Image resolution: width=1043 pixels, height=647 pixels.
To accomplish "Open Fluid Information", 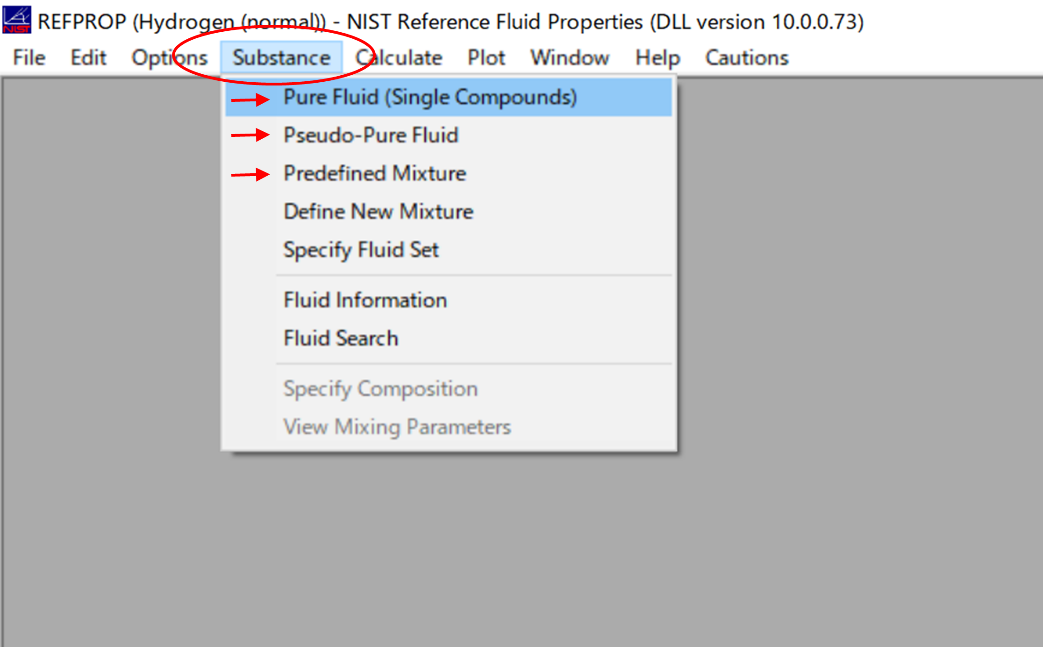I will point(365,300).
